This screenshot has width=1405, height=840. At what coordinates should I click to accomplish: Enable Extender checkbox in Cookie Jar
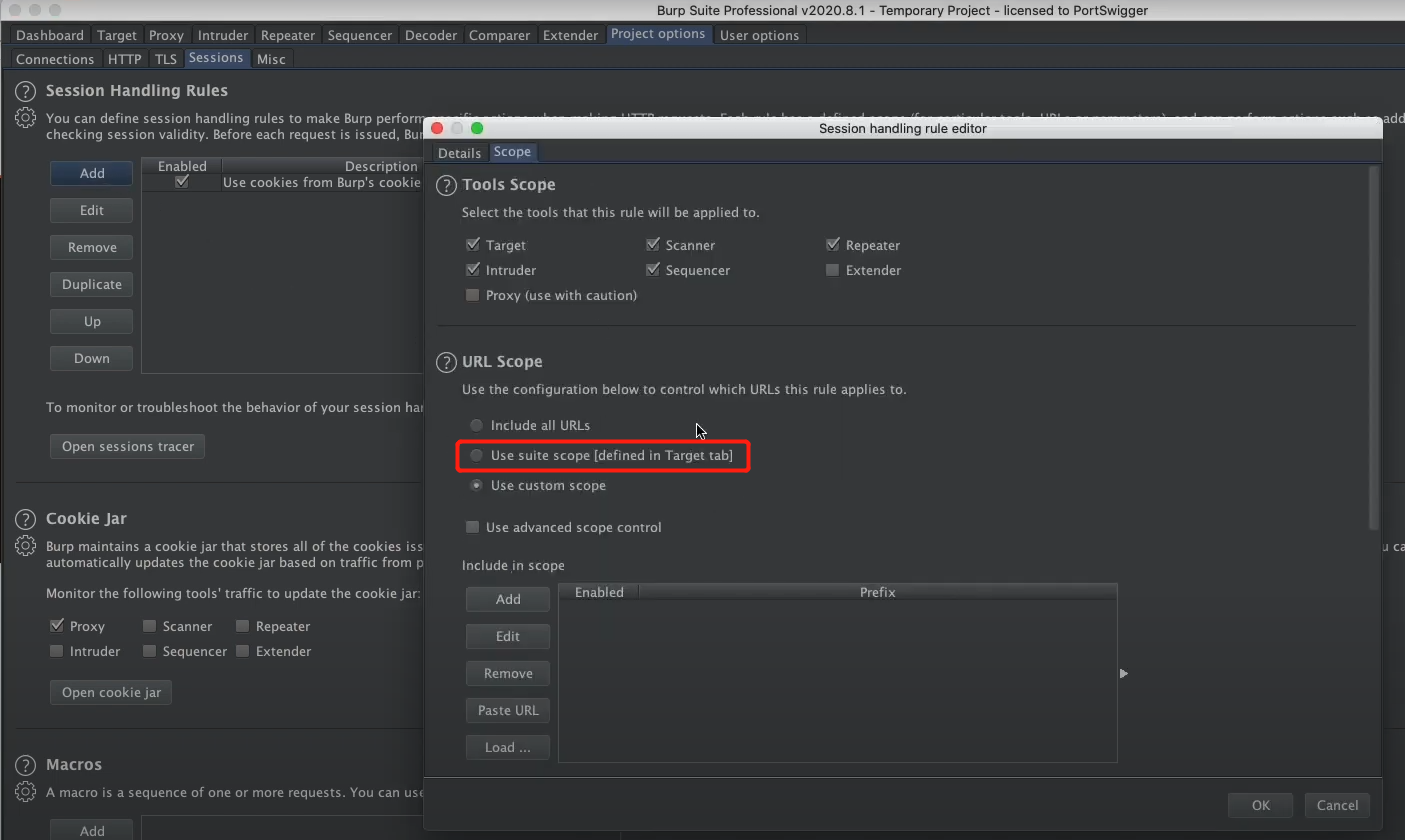point(242,651)
